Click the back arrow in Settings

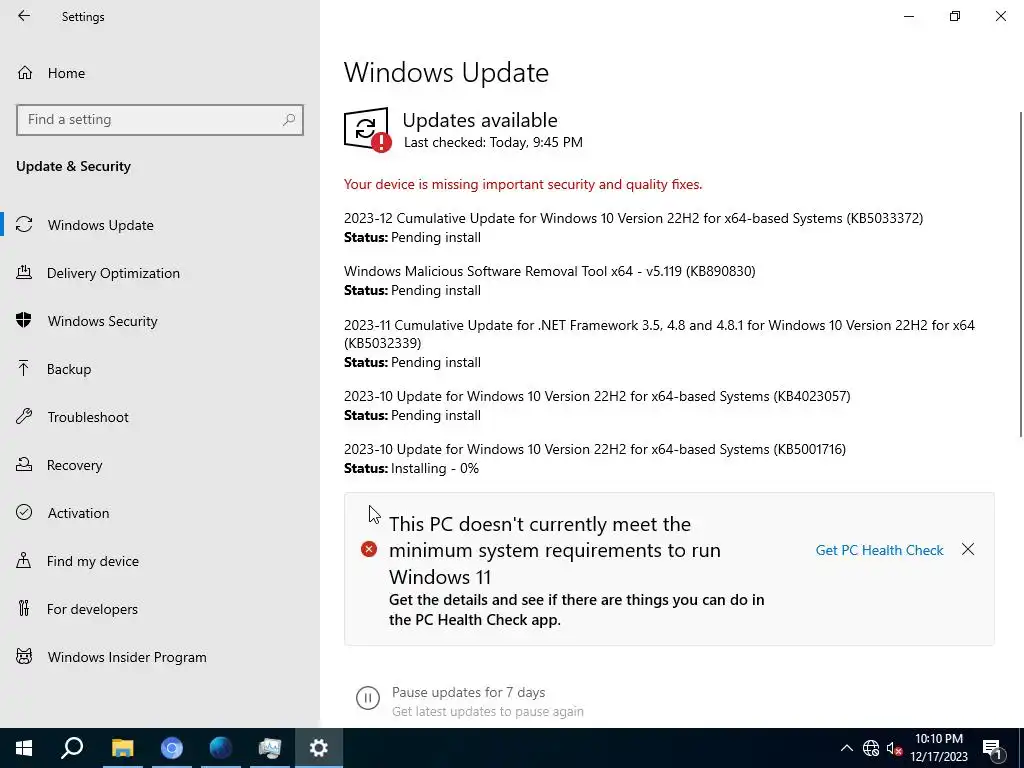[x=24, y=16]
